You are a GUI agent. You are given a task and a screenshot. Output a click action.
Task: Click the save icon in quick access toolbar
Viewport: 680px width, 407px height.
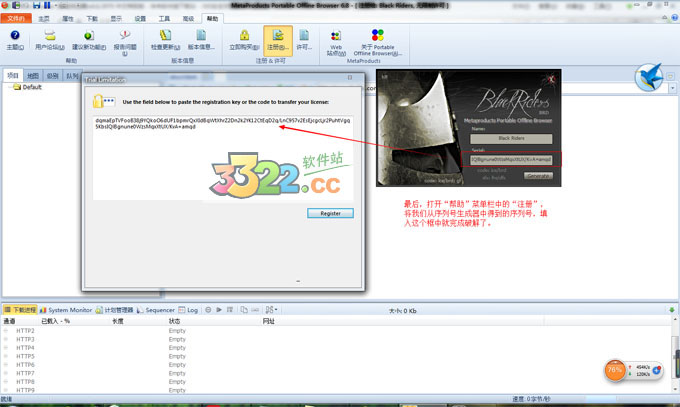tap(37, 5)
